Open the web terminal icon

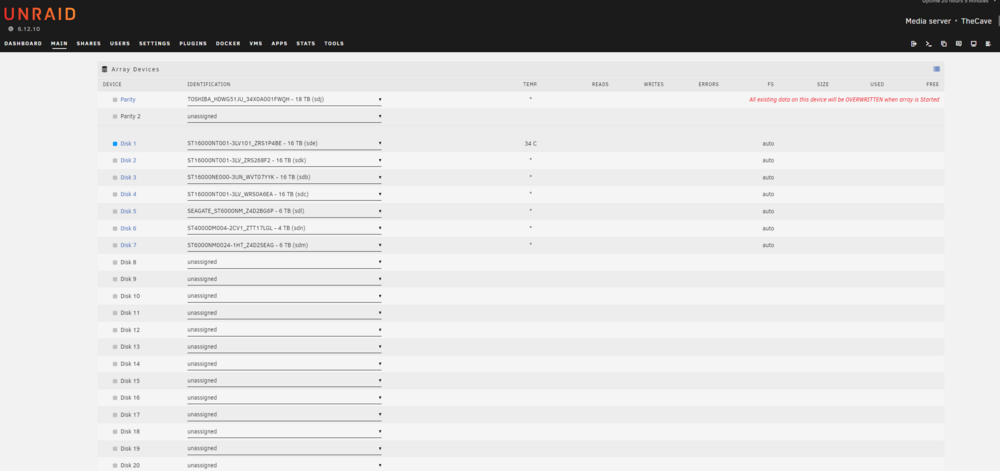[929, 44]
